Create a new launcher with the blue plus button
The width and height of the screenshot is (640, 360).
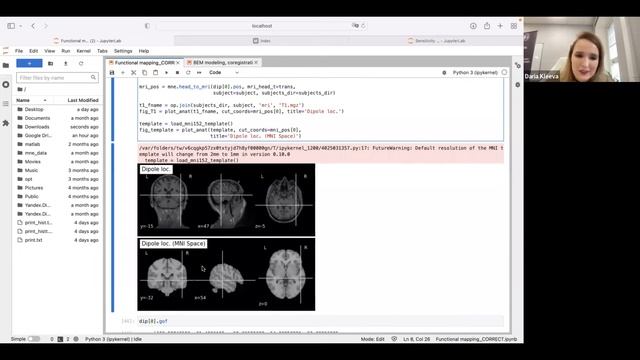pyautogui.click(x=29, y=63)
